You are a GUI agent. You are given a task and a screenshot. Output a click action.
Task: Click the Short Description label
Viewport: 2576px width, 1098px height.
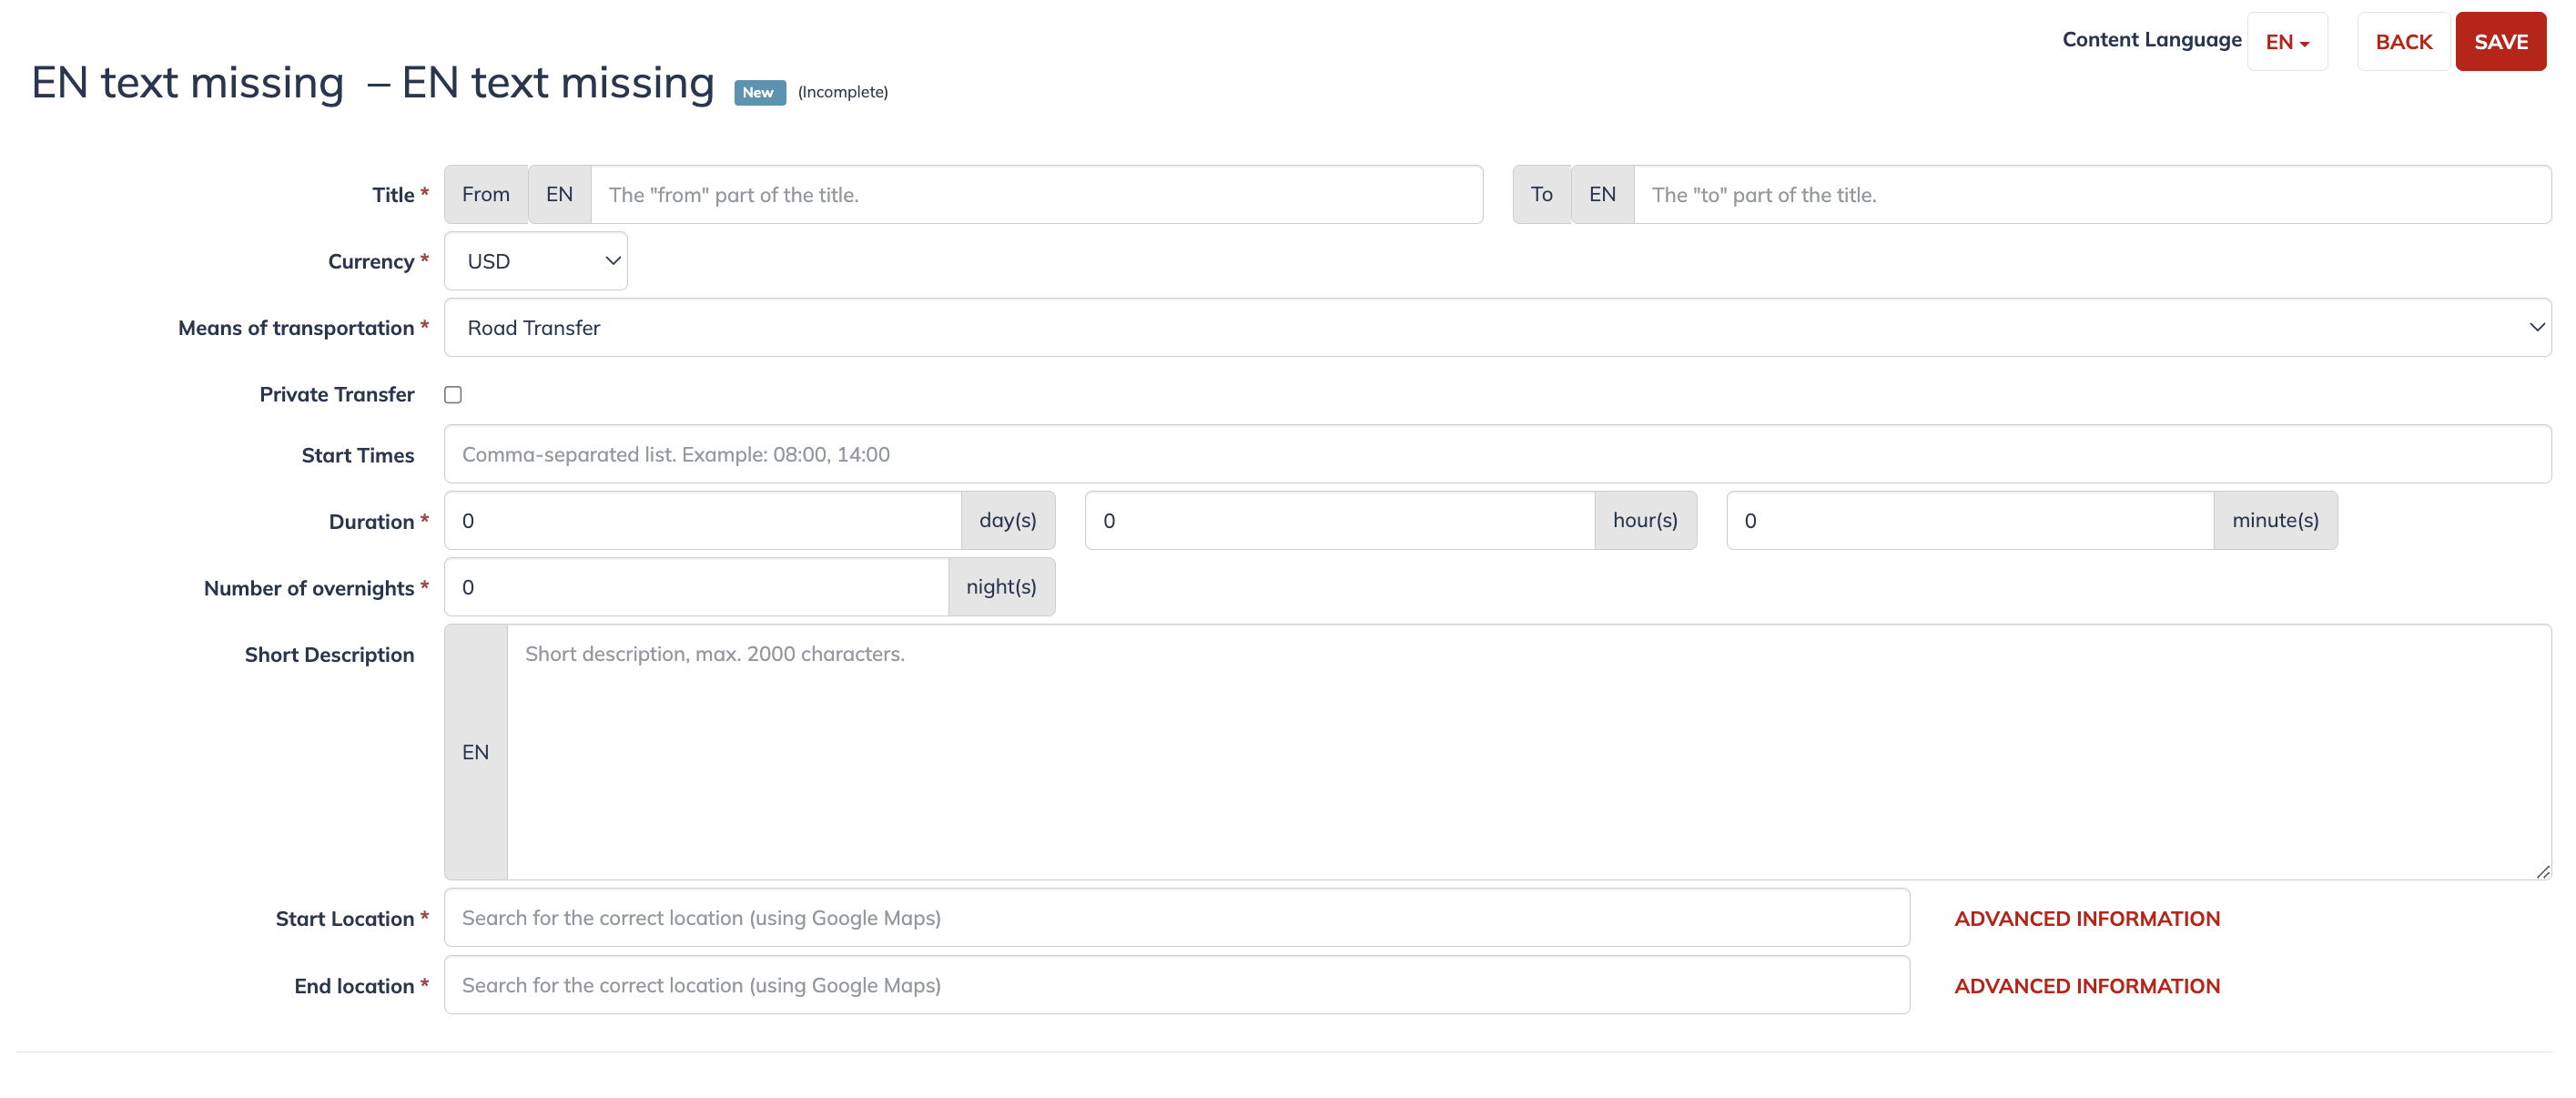point(329,655)
